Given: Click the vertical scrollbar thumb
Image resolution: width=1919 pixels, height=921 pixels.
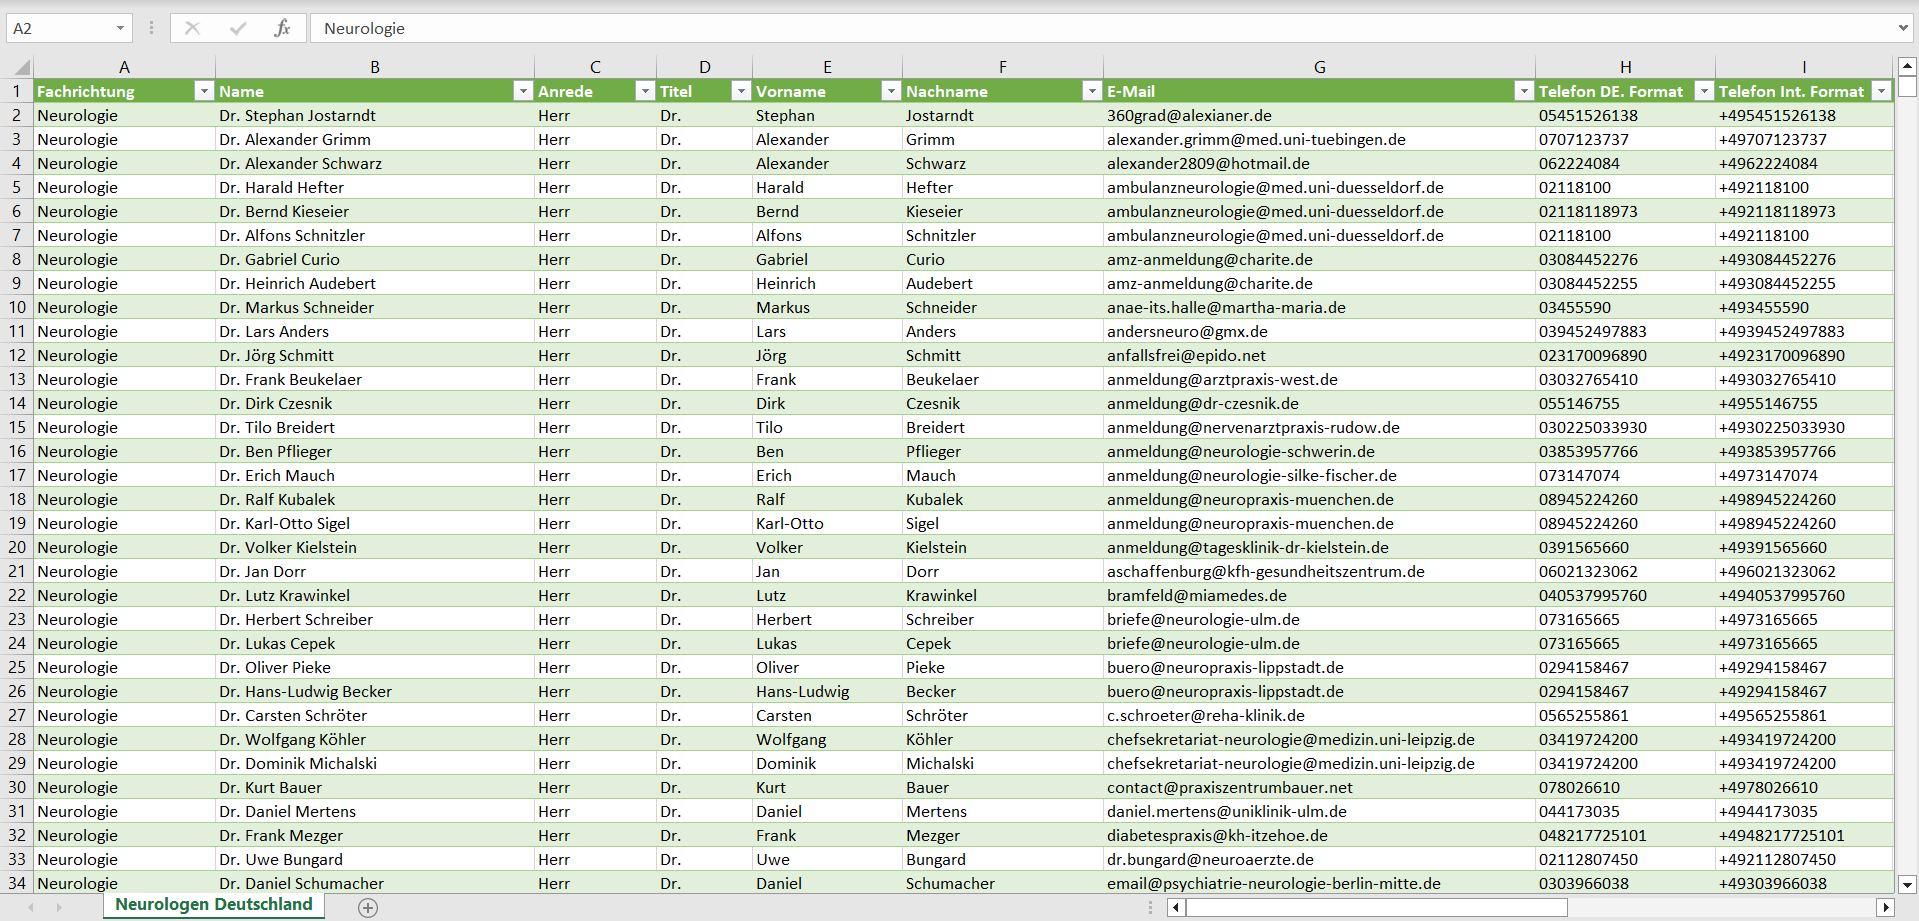Looking at the screenshot, I should (x=1907, y=86).
